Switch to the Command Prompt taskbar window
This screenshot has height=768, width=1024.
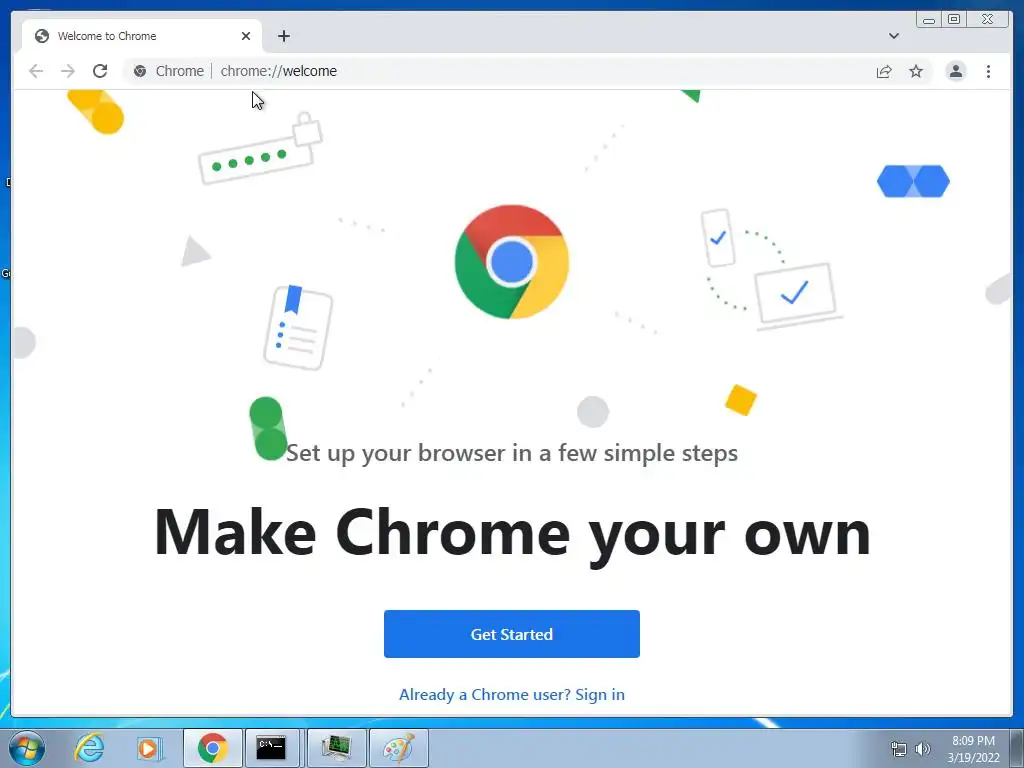click(x=271, y=748)
